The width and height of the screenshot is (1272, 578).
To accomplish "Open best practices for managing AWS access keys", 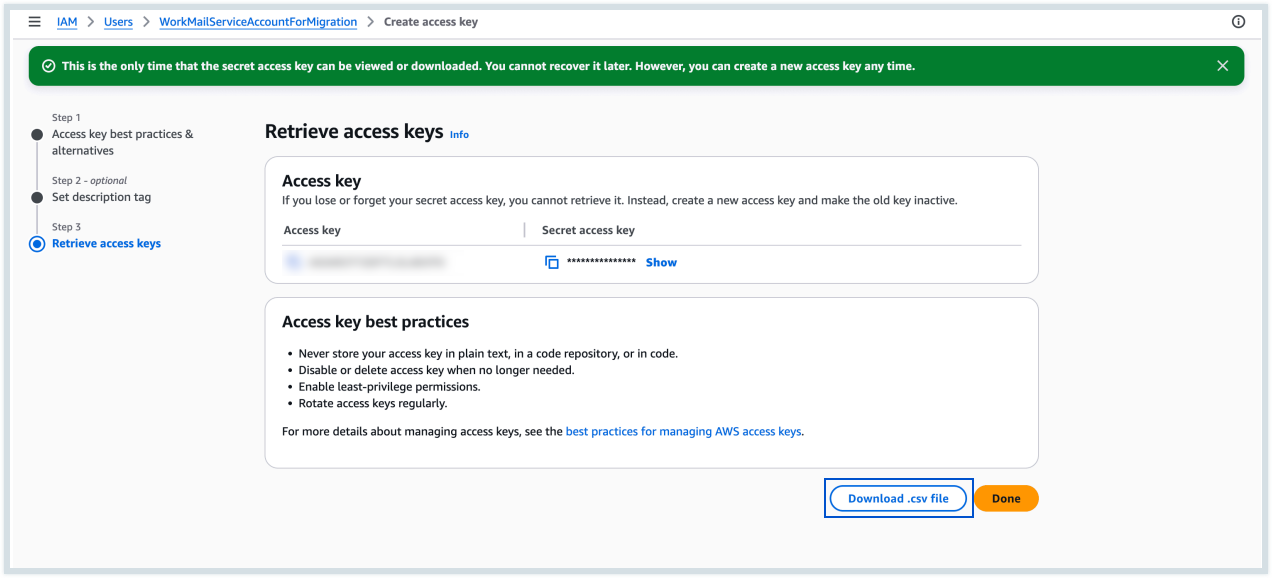I will point(683,431).
